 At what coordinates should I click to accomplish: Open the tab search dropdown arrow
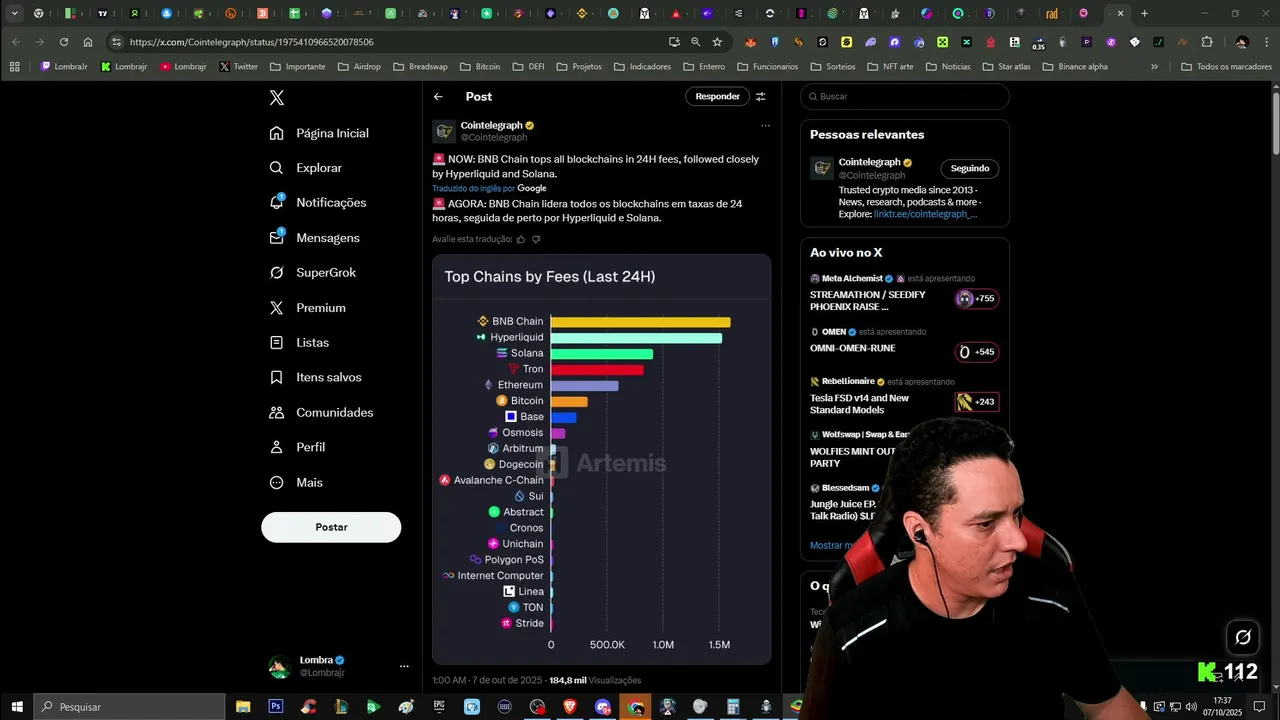tap(14, 14)
